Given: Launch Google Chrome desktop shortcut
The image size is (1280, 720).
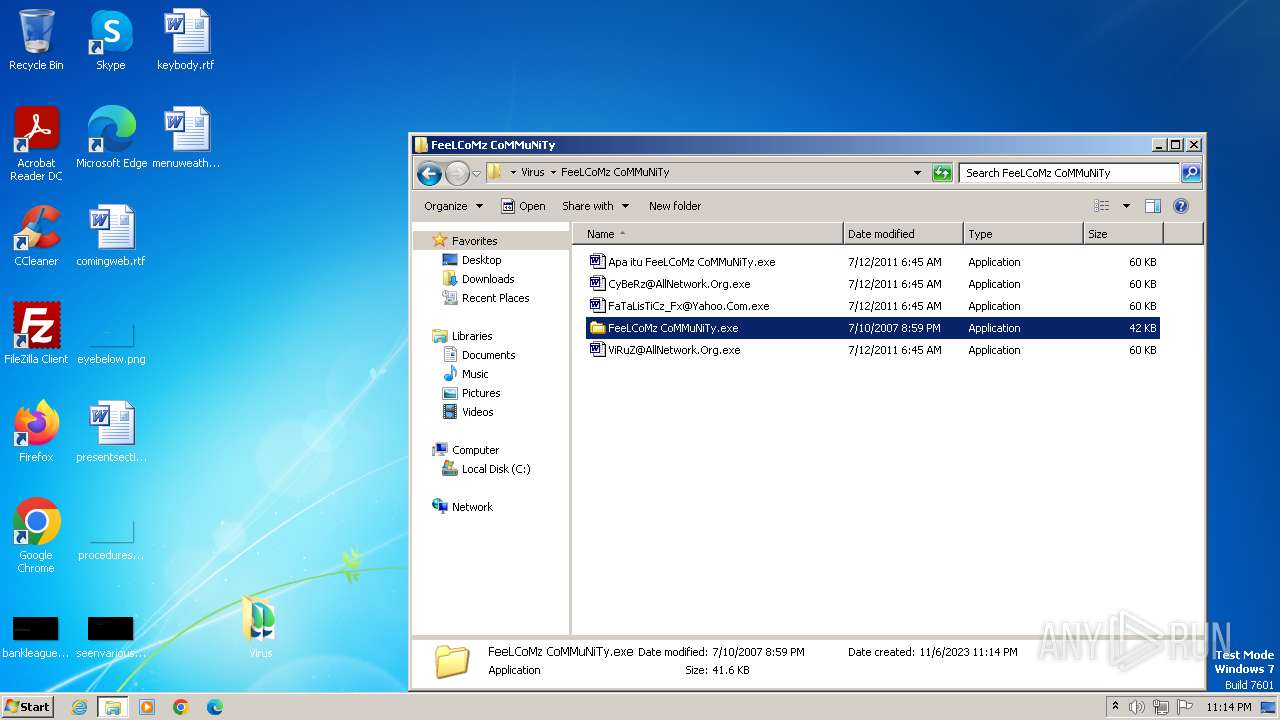Looking at the screenshot, I should [x=36, y=536].
